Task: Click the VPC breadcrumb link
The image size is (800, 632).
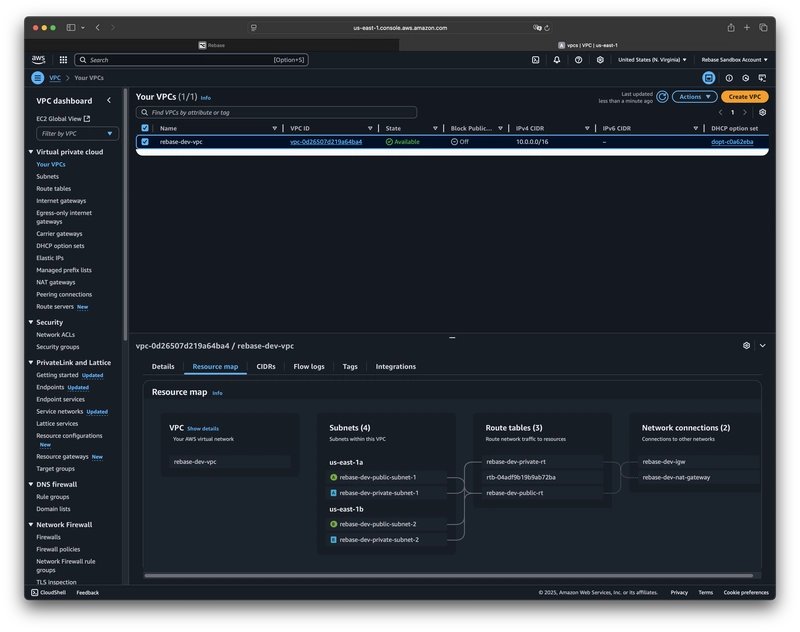Action: click(x=55, y=78)
